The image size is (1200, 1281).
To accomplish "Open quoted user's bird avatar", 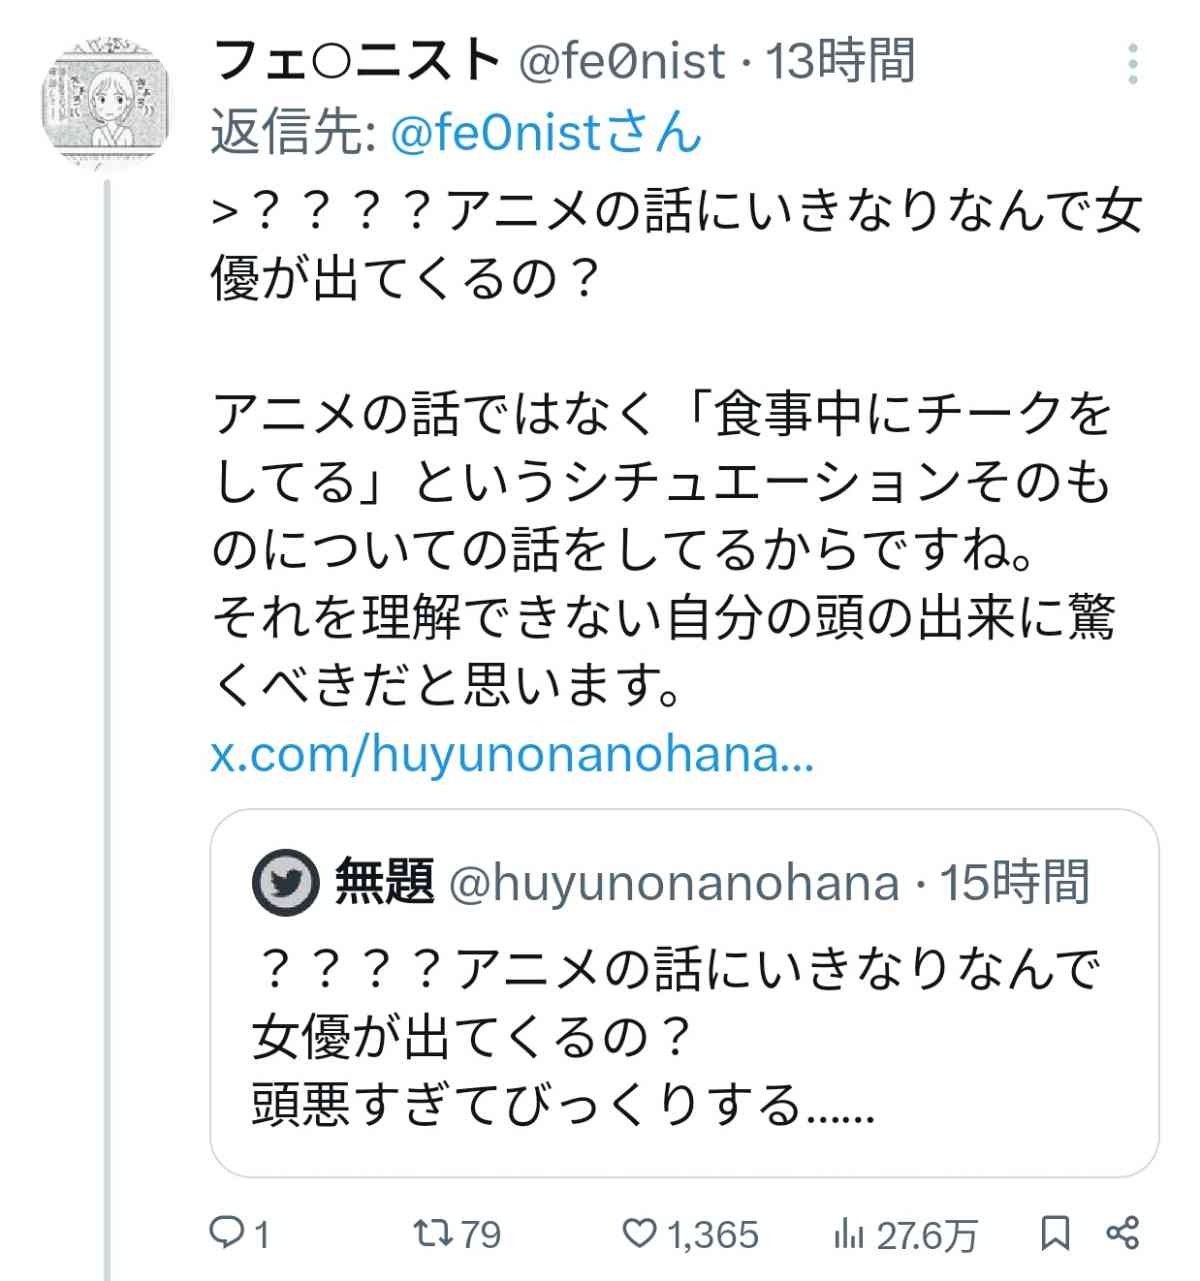I will click(284, 883).
